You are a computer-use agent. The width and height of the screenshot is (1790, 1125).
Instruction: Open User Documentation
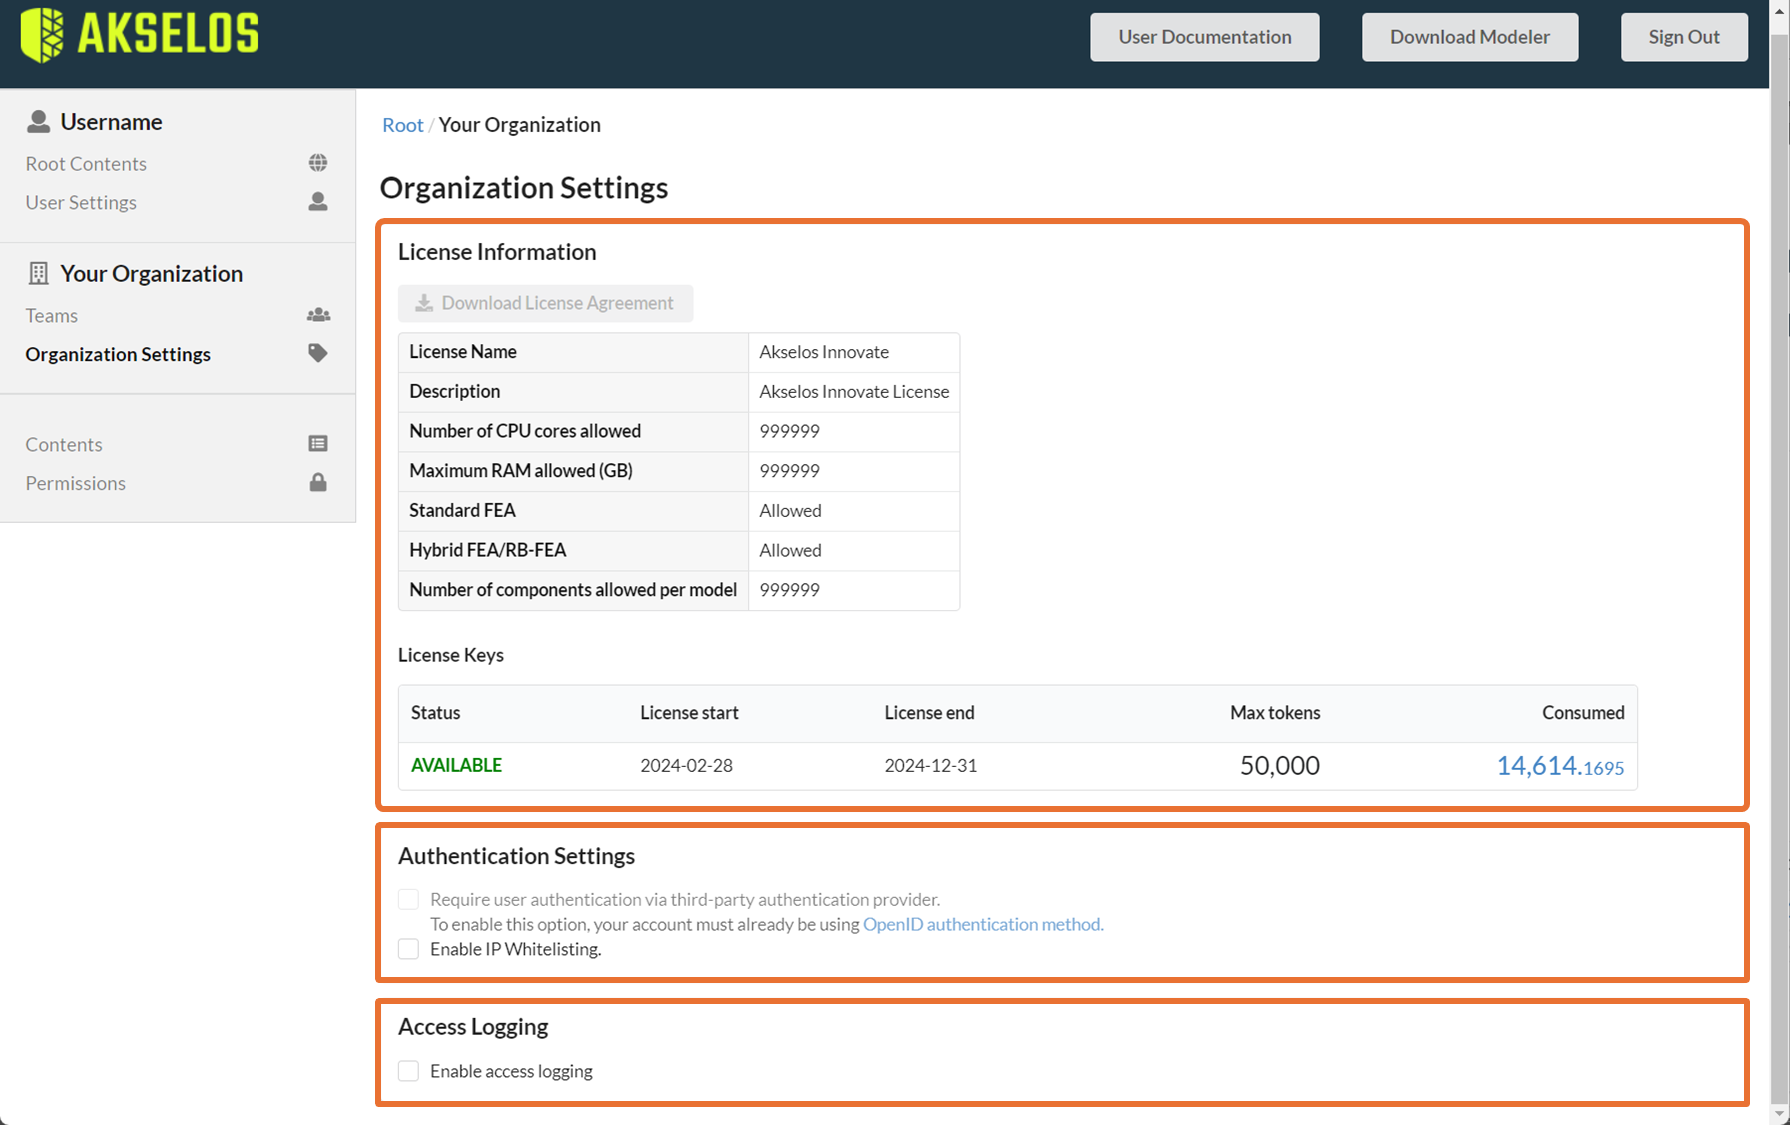click(x=1205, y=37)
